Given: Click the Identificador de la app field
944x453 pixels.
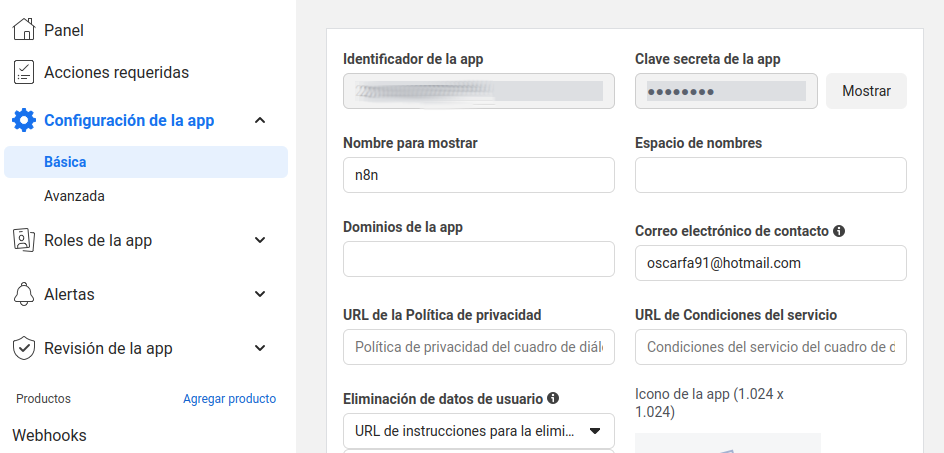Looking at the screenshot, I should [479, 91].
